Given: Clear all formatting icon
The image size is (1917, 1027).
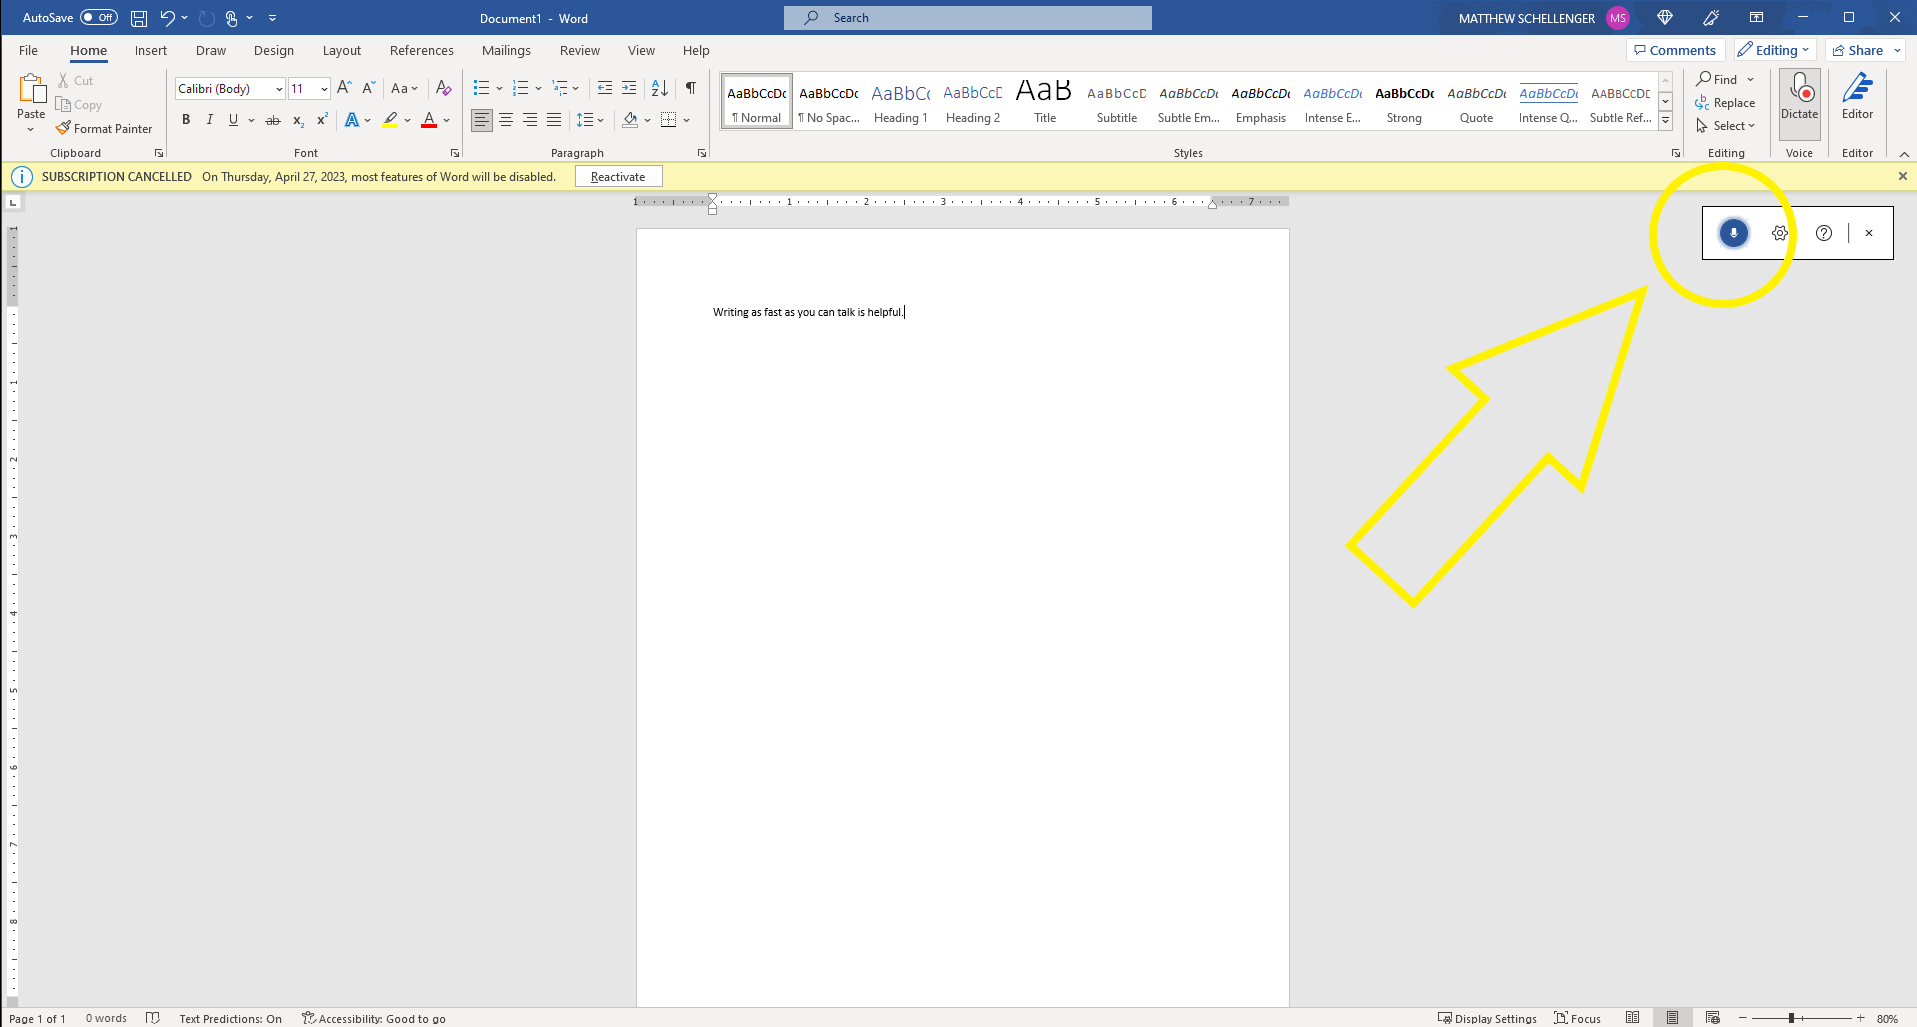Looking at the screenshot, I should 444,88.
